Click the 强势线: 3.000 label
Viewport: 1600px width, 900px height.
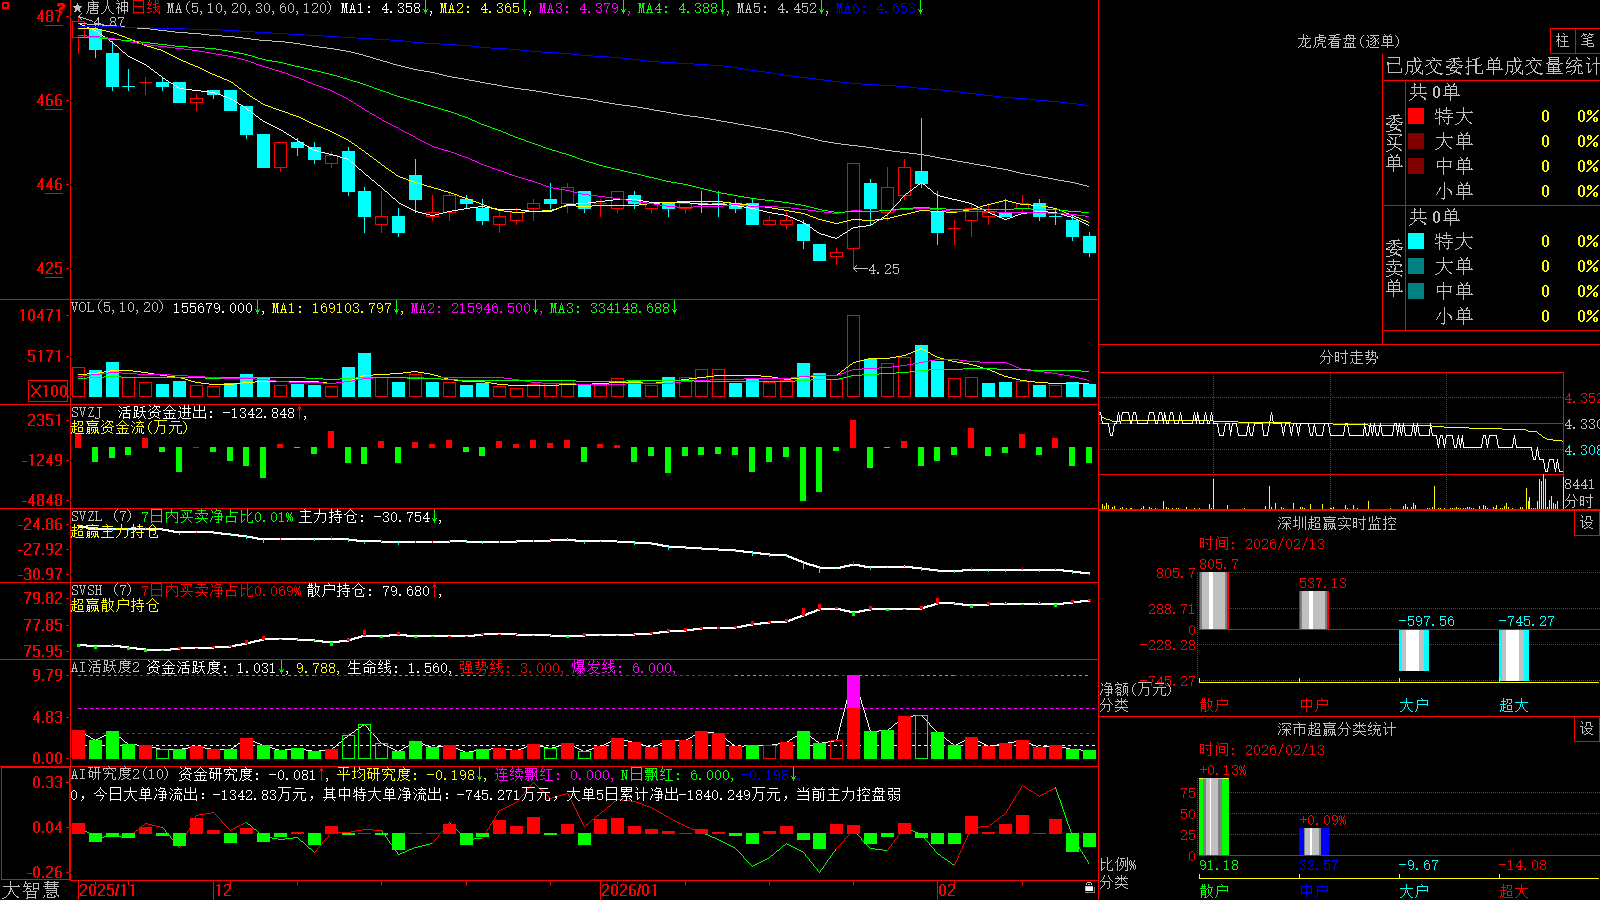tap(511, 667)
